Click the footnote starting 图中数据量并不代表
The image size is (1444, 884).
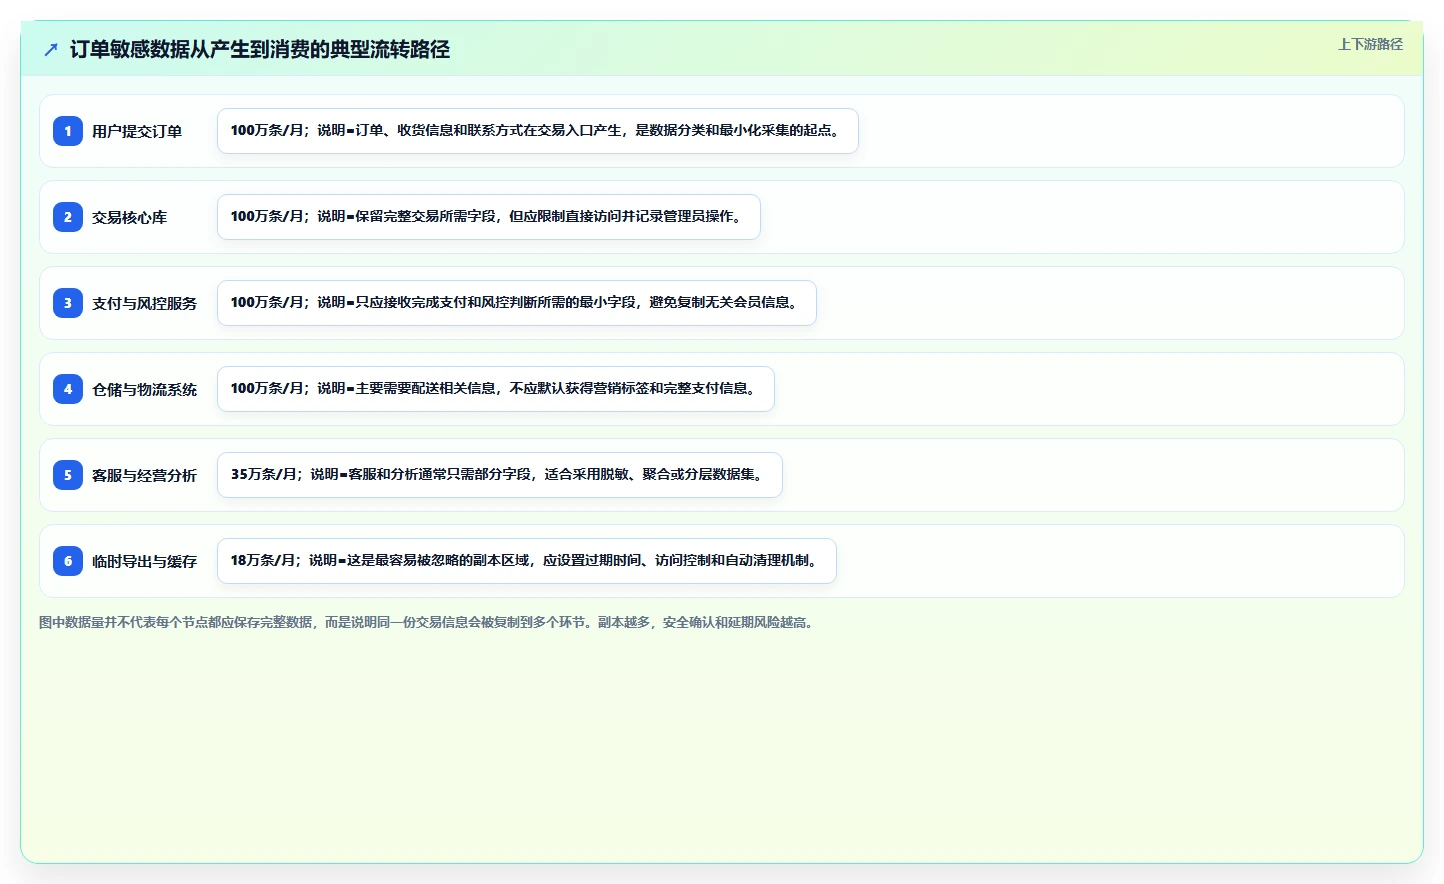click(x=428, y=622)
